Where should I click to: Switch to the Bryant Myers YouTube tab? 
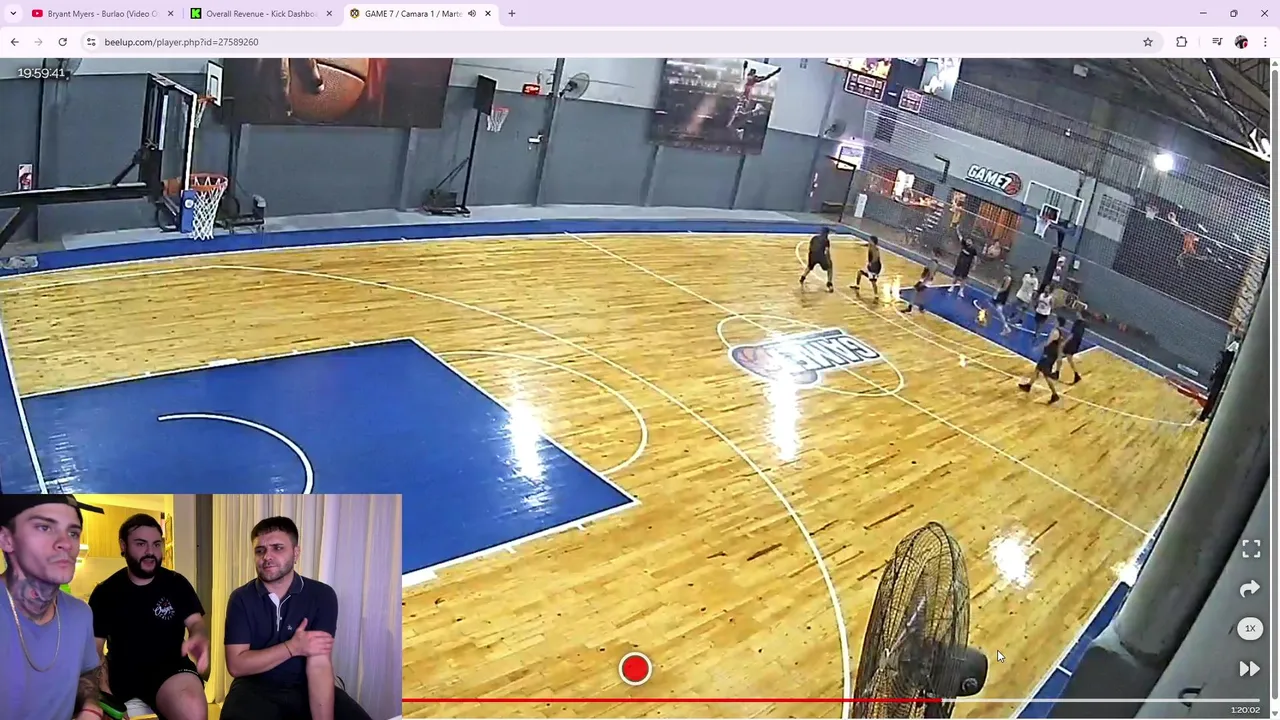pyautogui.click(x=100, y=13)
